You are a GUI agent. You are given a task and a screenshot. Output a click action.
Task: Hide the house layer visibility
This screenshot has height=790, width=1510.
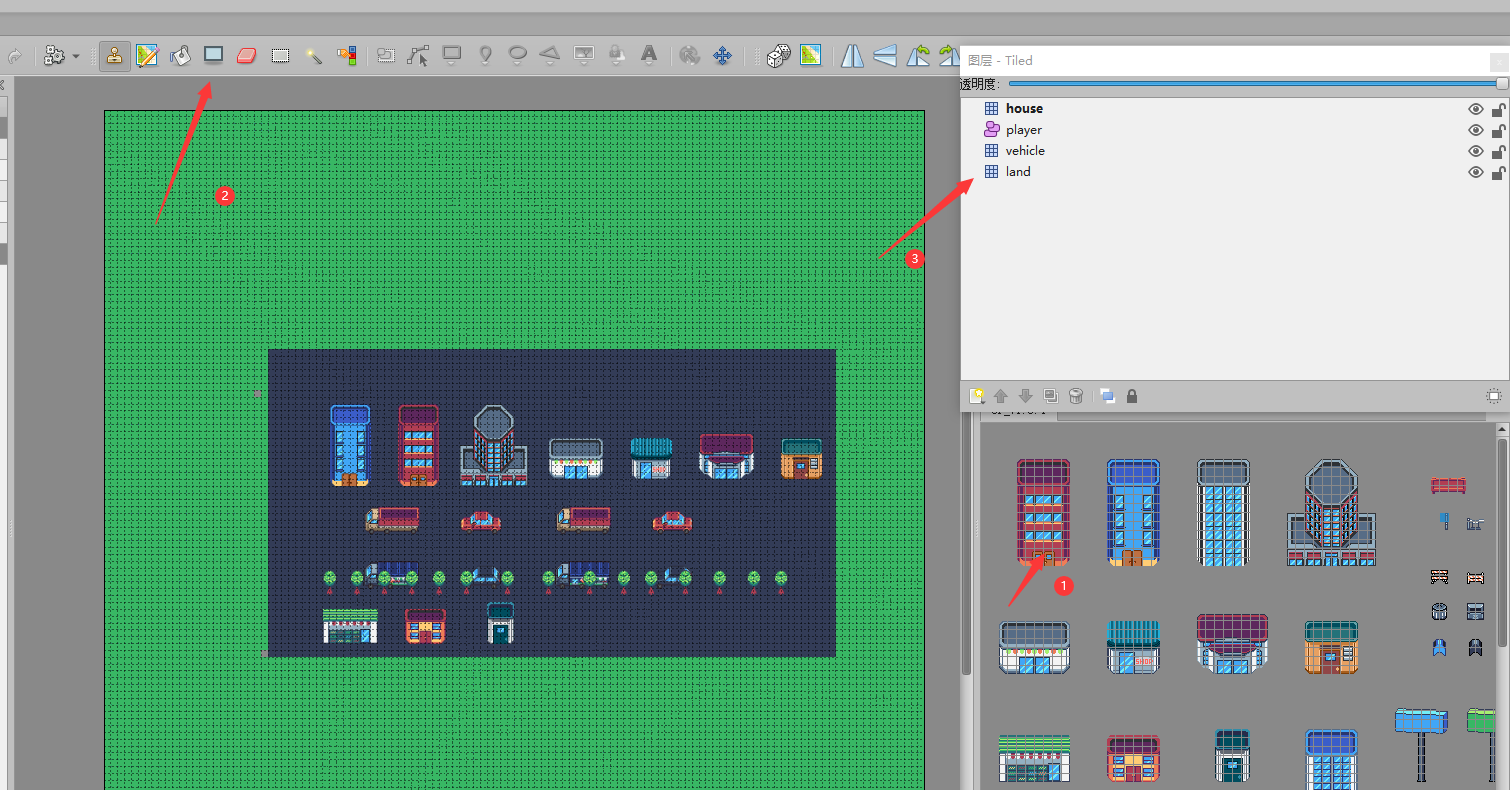pos(1476,108)
